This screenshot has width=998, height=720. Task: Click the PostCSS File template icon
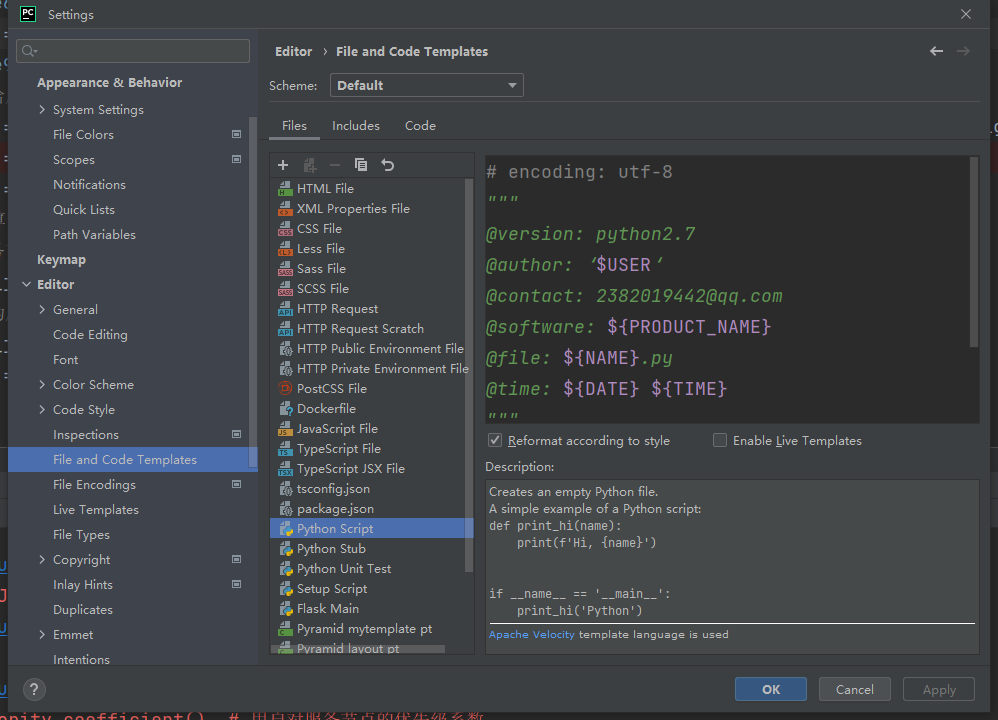click(x=285, y=388)
